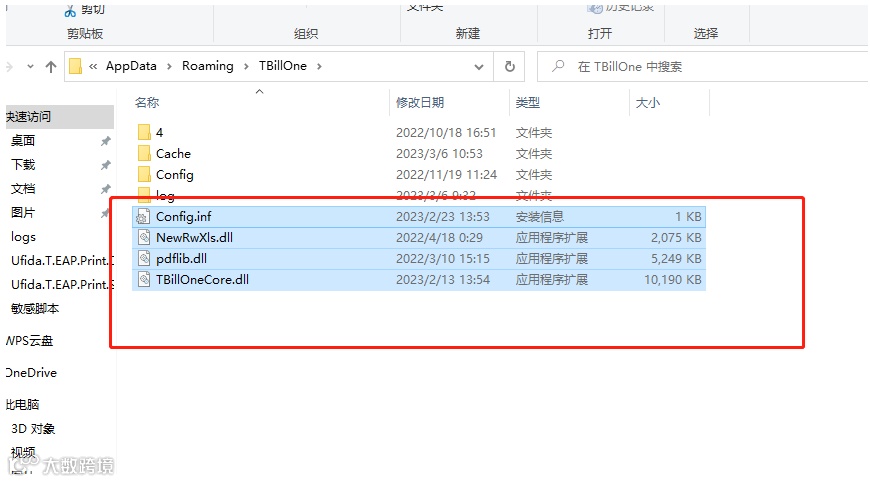Image resolution: width=870 pixels, height=482 pixels.
Task: Open 桌面 in quick access
Action: pos(23,141)
